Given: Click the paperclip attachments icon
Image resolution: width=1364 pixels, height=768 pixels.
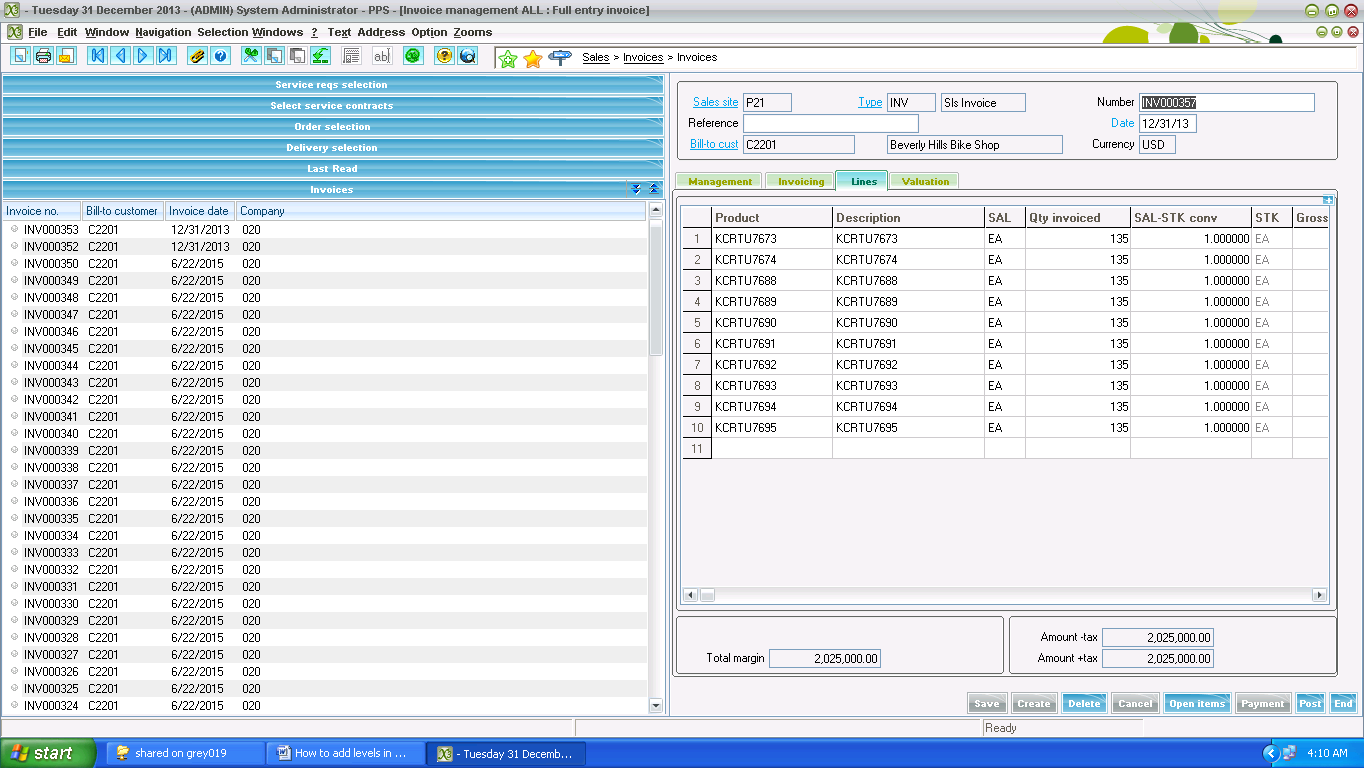Looking at the screenshot, I should pos(197,56).
